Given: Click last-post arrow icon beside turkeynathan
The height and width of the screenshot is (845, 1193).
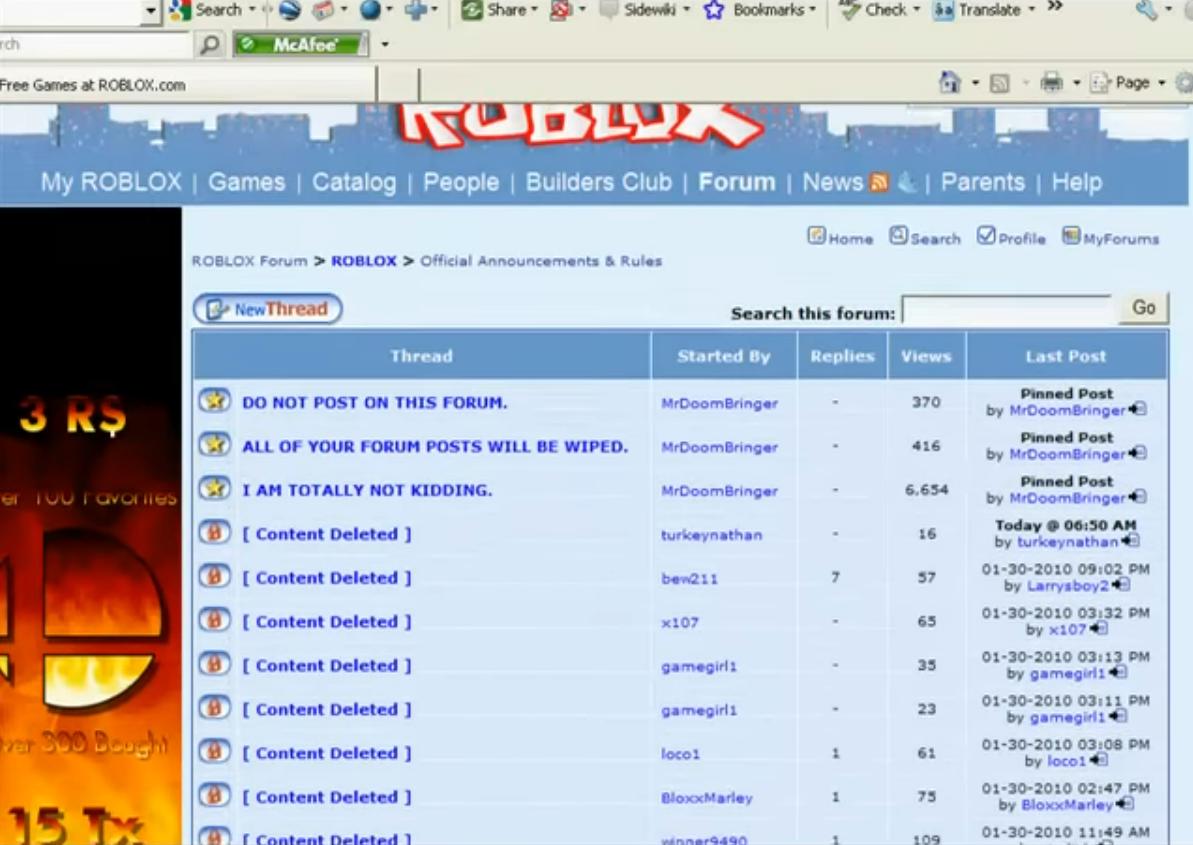Looking at the screenshot, I should tap(1130, 541).
